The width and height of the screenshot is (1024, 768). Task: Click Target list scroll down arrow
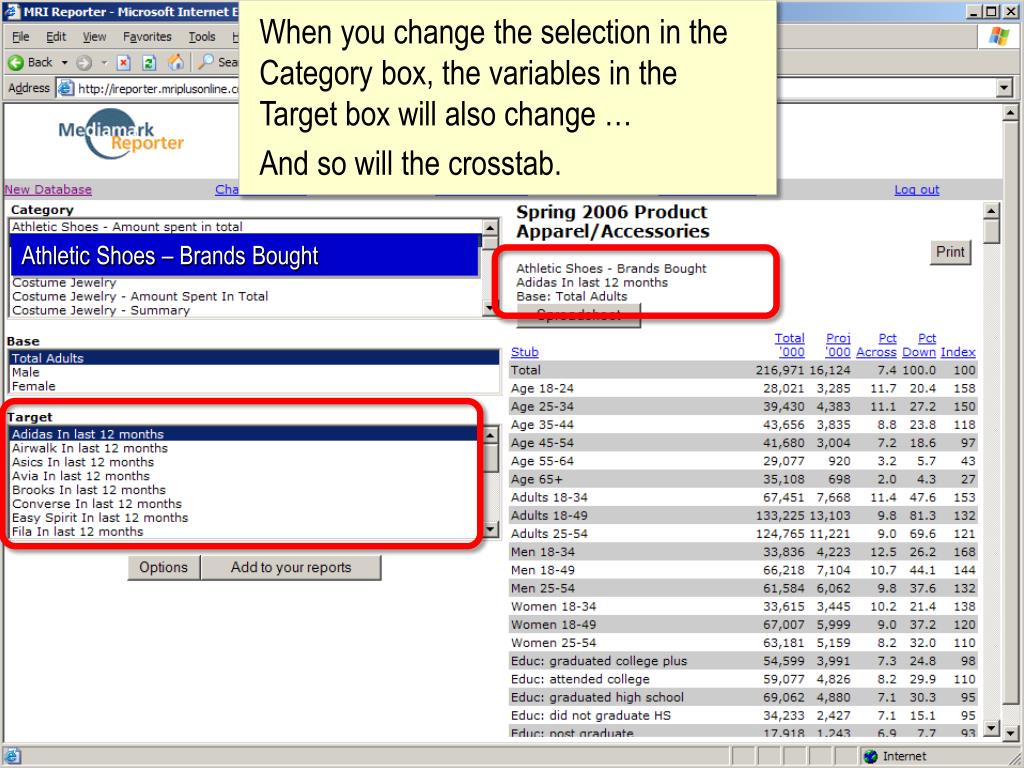[x=490, y=528]
